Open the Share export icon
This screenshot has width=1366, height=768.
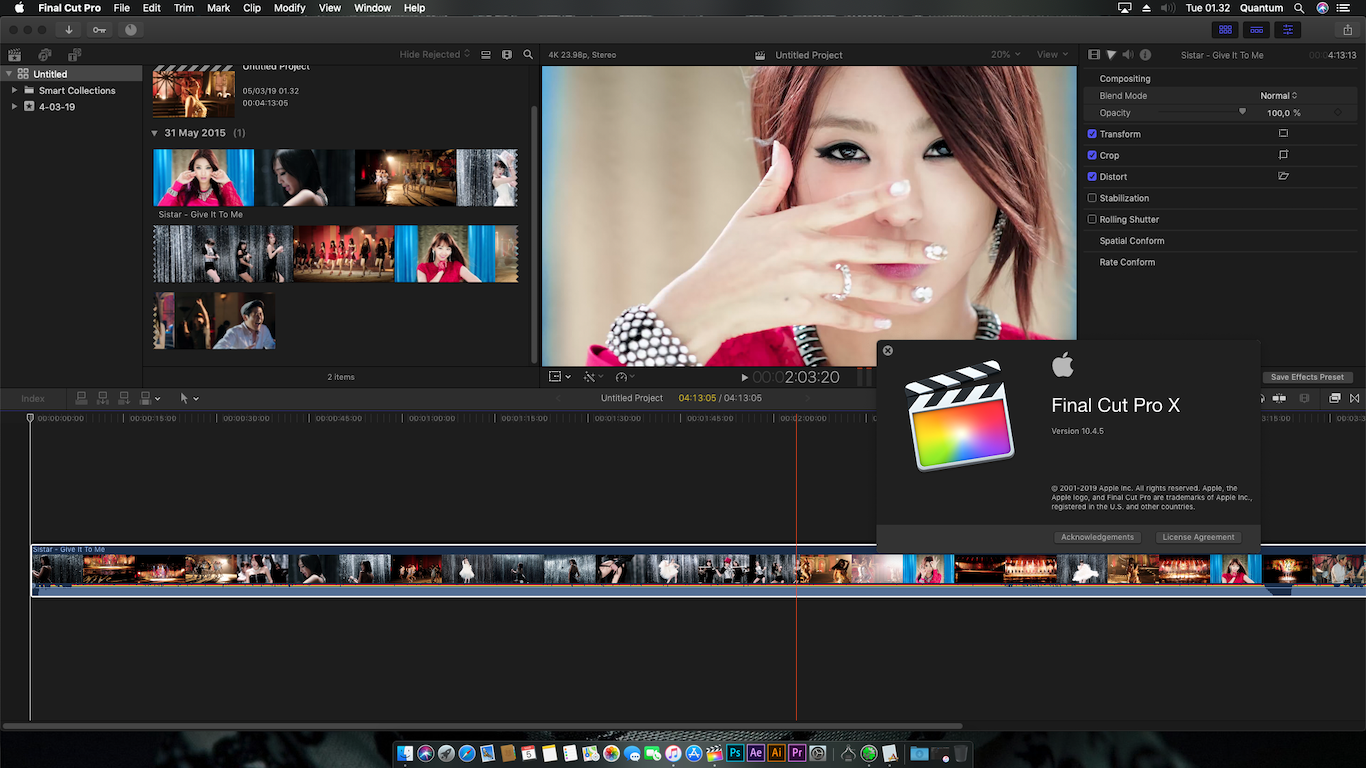click(x=1347, y=30)
